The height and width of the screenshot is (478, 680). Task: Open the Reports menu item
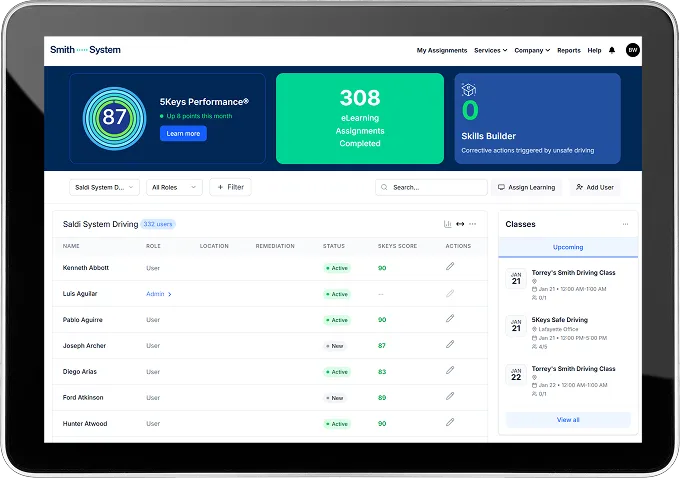tap(569, 50)
